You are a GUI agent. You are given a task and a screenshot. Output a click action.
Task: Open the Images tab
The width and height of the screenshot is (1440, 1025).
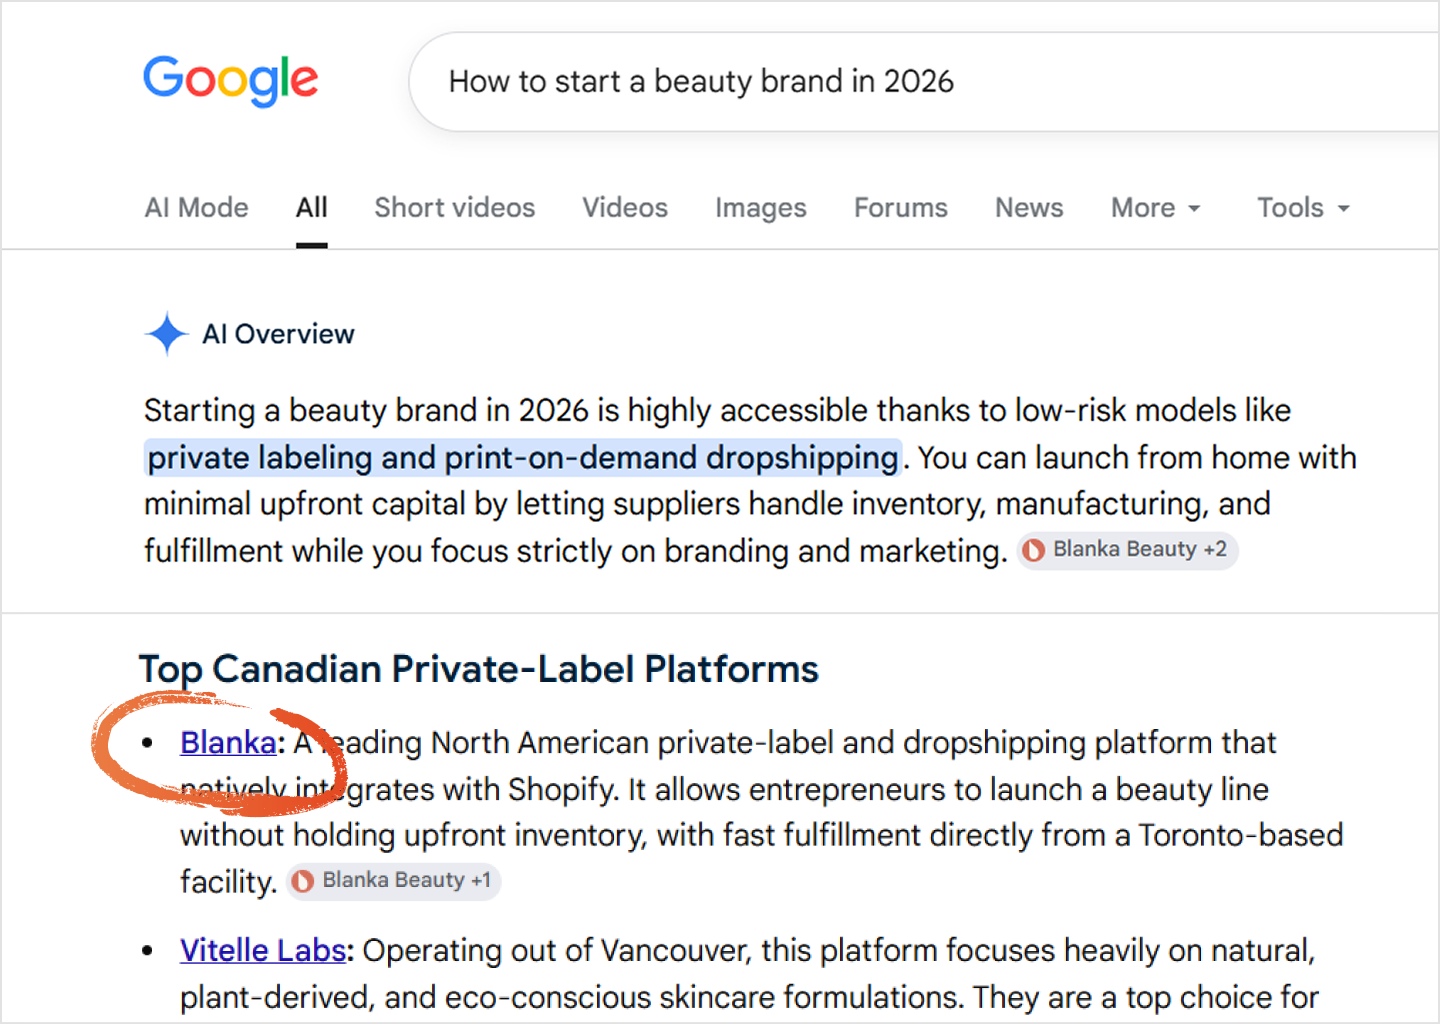tap(761, 208)
